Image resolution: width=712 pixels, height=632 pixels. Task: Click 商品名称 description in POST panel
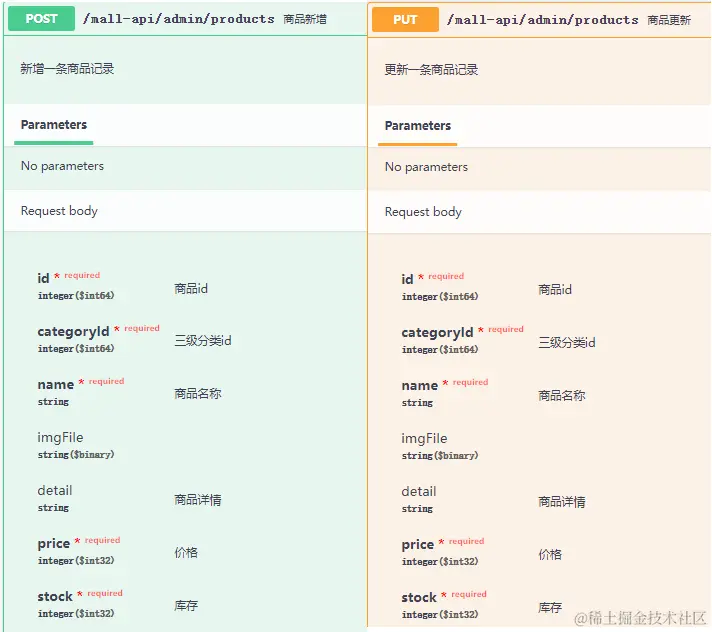pyautogui.click(x=198, y=394)
